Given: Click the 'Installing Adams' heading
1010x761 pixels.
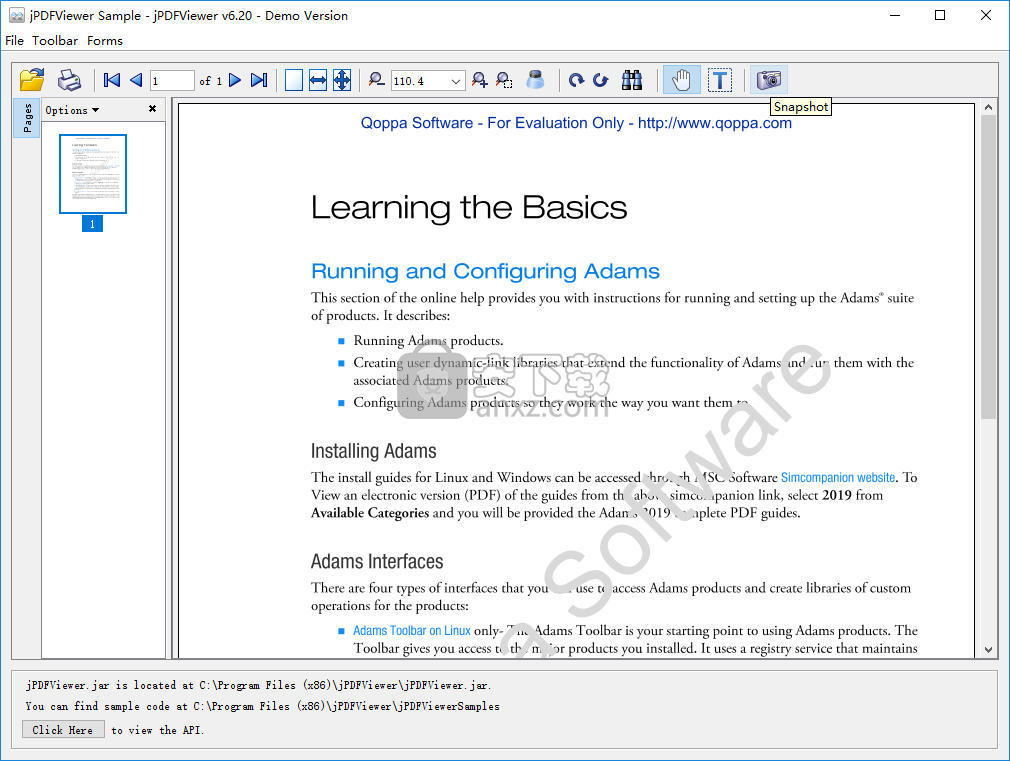Looking at the screenshot, I should [x=374, y=451].
